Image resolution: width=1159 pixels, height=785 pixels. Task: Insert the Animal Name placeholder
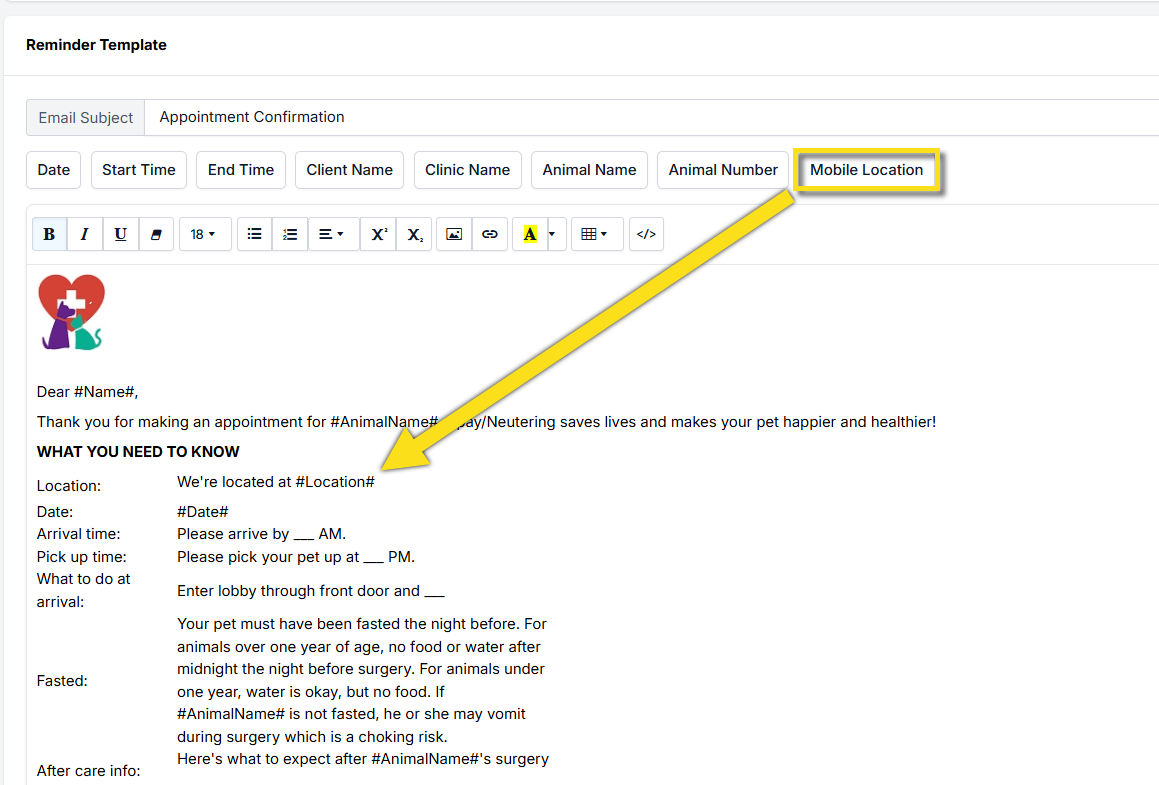[589, 170]
